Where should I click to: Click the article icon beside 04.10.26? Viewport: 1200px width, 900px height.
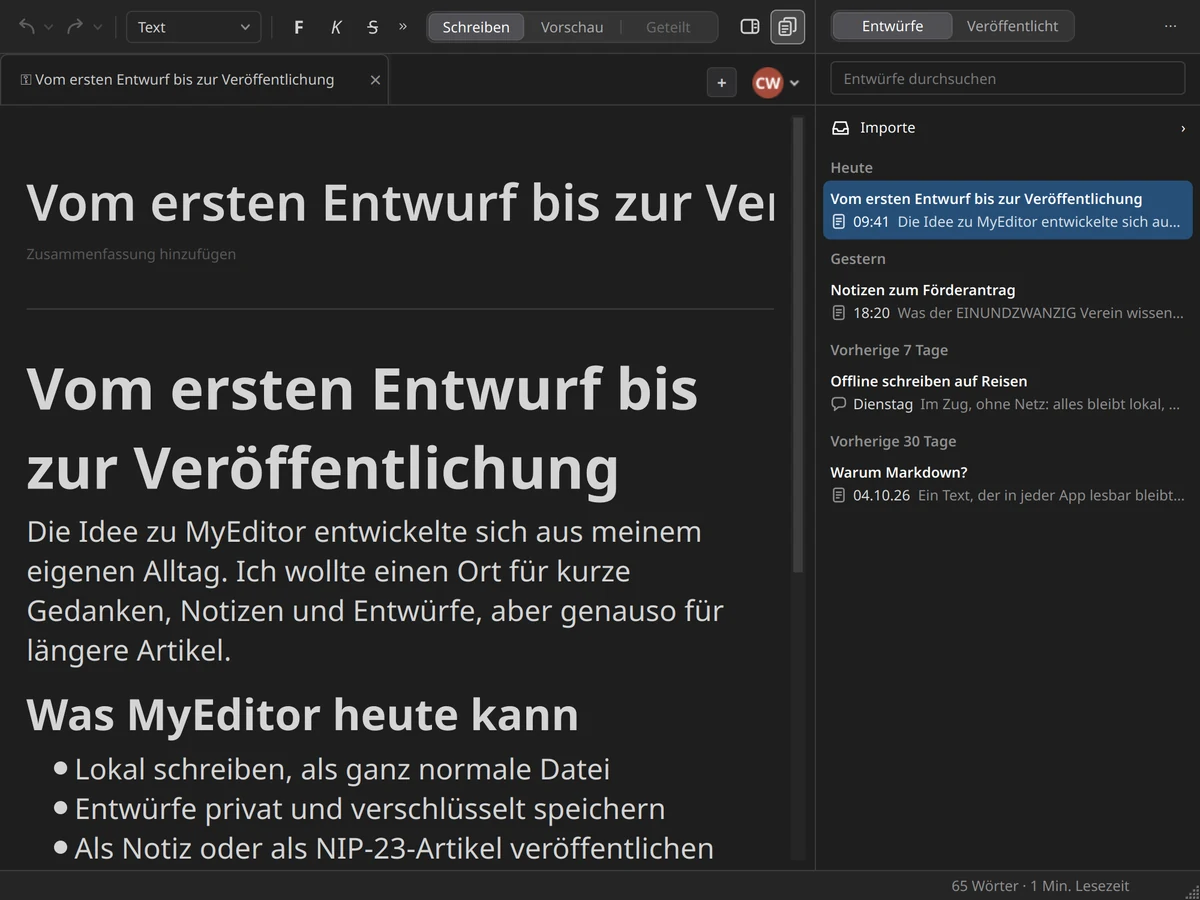839,495
